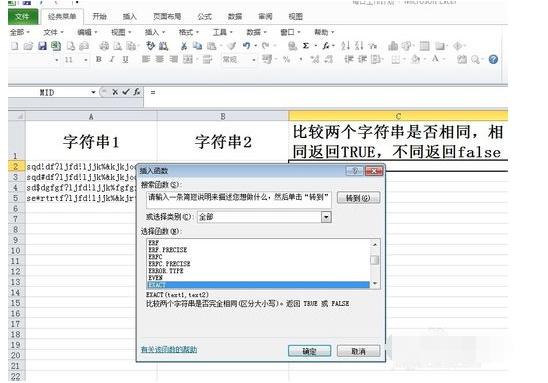This screenshot has width=548, height=383.
Task: Click the dialog title bar question mark button
Action: [x=355, y=171]
